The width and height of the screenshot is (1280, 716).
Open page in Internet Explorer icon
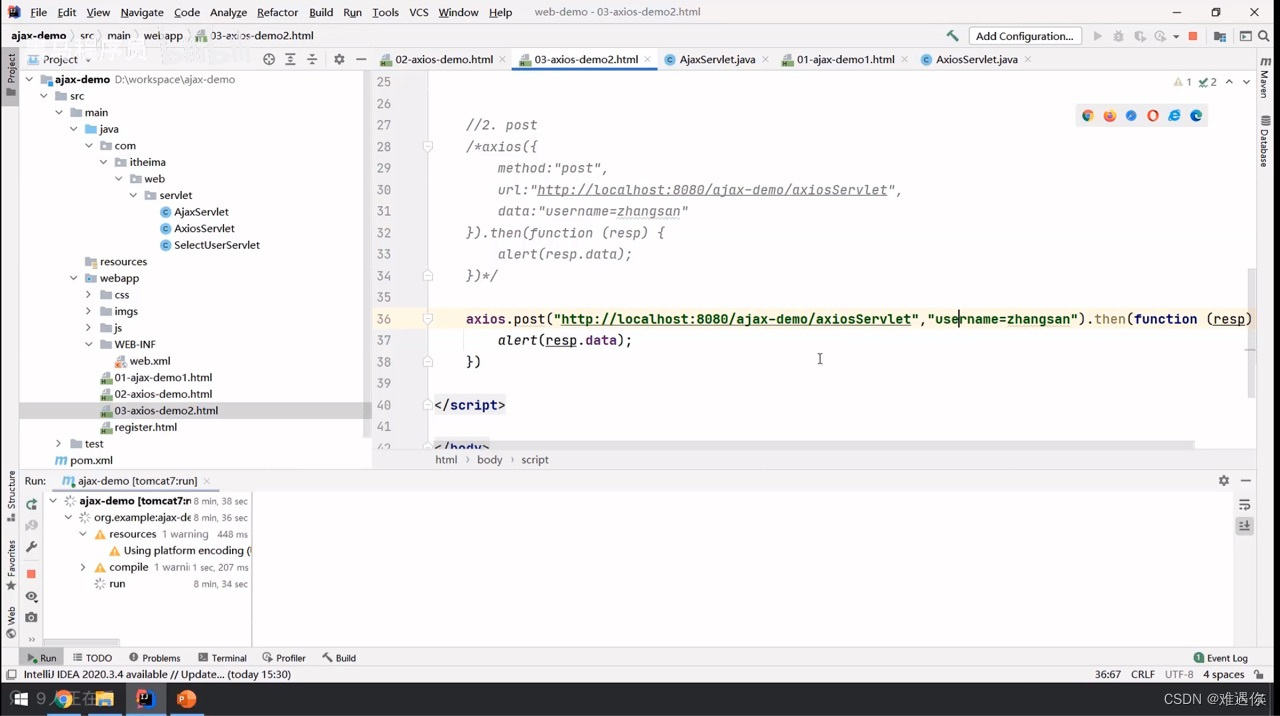click(x=1174, y=116)
